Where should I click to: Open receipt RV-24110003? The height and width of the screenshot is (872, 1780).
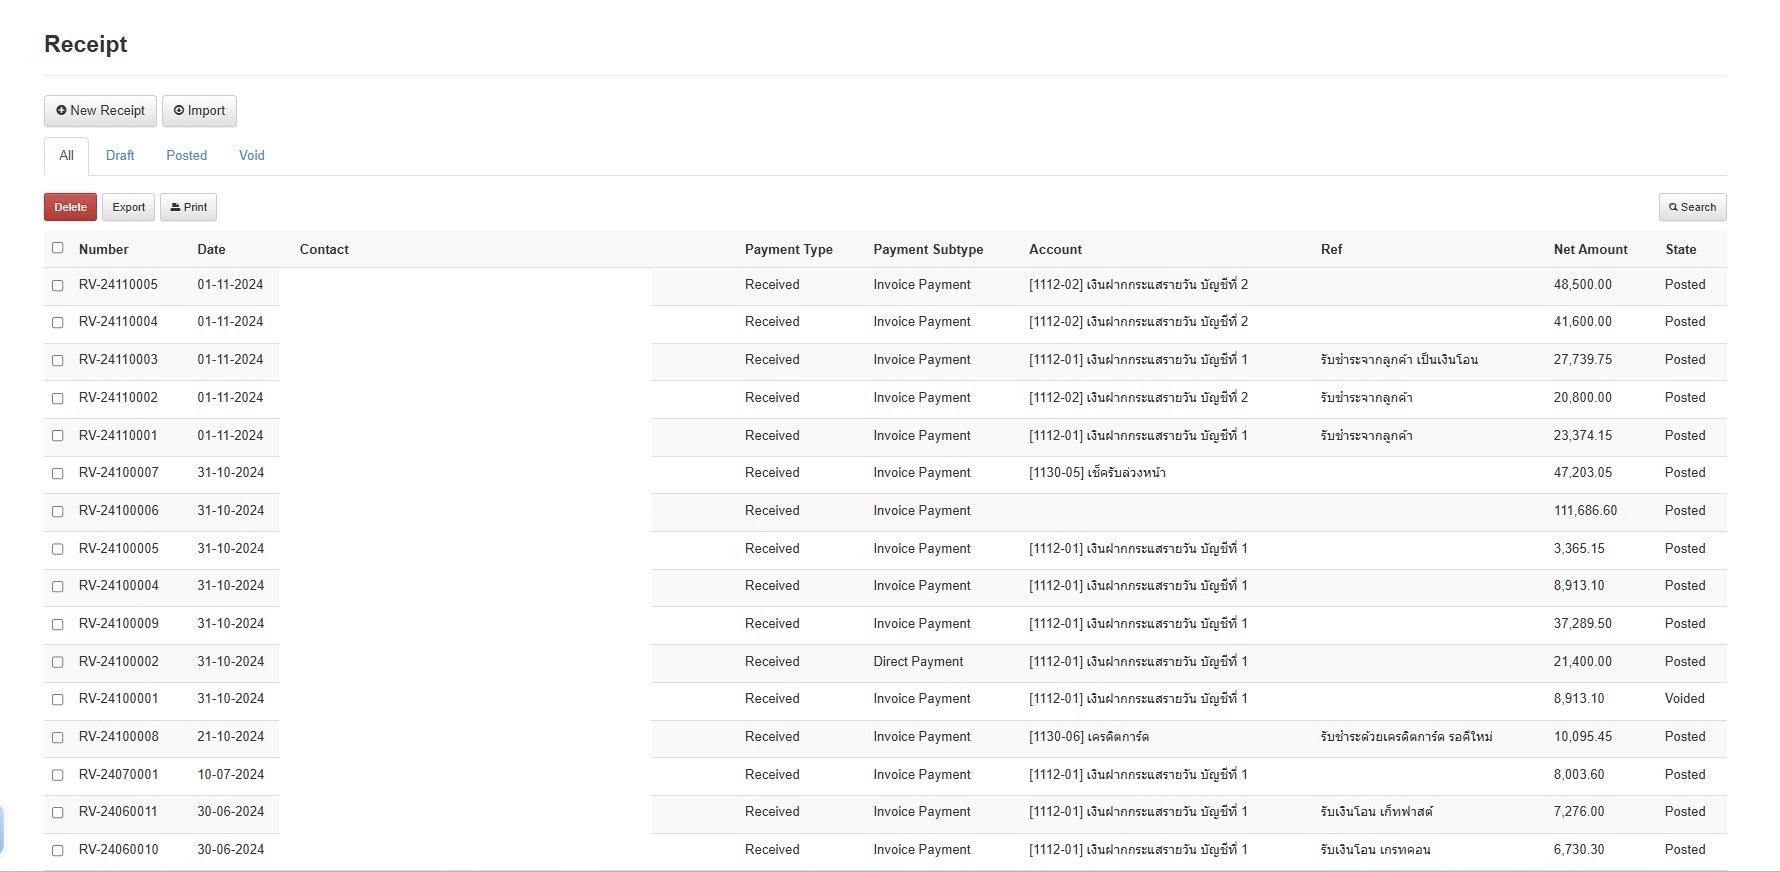[x=118, y=360]
